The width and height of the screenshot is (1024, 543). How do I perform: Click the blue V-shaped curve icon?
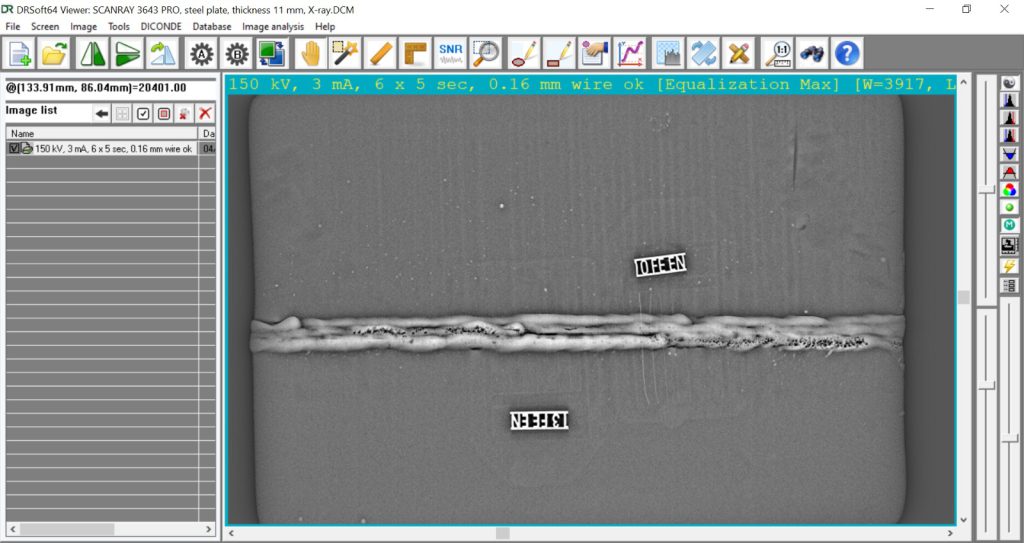point(1010,155)
